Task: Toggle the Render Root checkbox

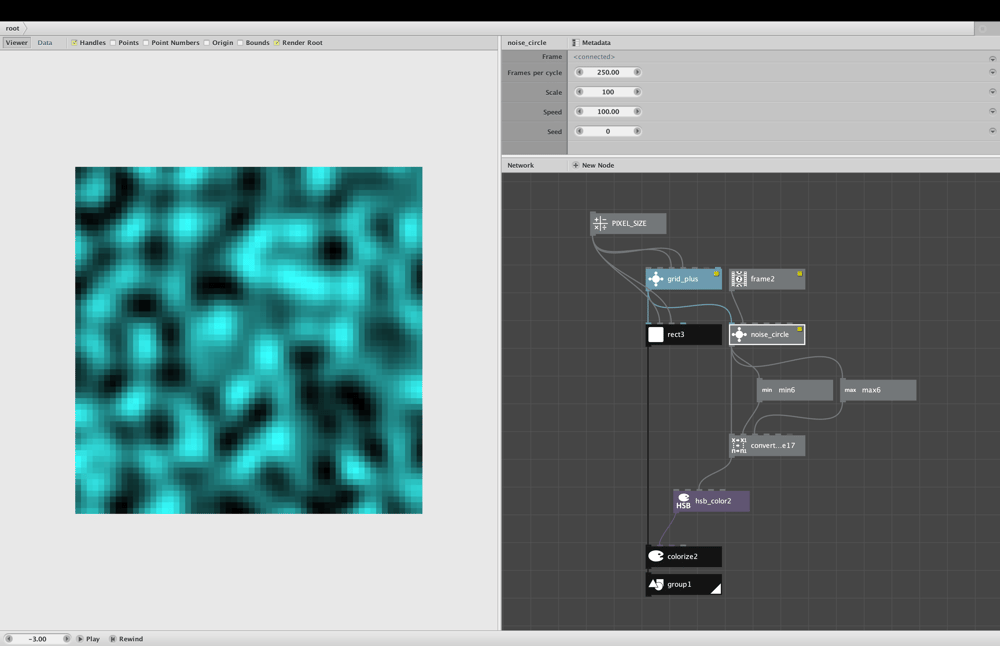Action: 277,43
